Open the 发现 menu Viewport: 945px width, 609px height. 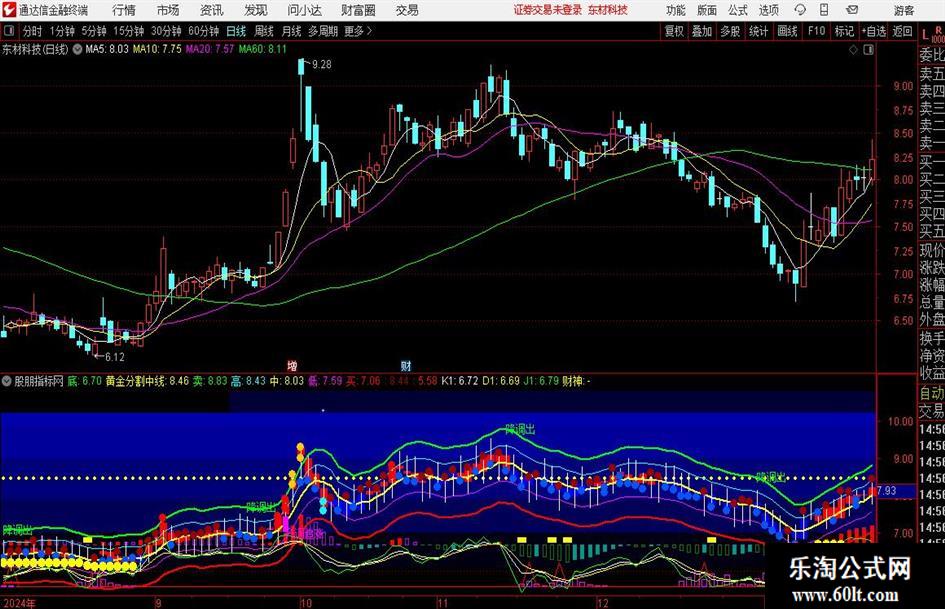coord(256,10)
